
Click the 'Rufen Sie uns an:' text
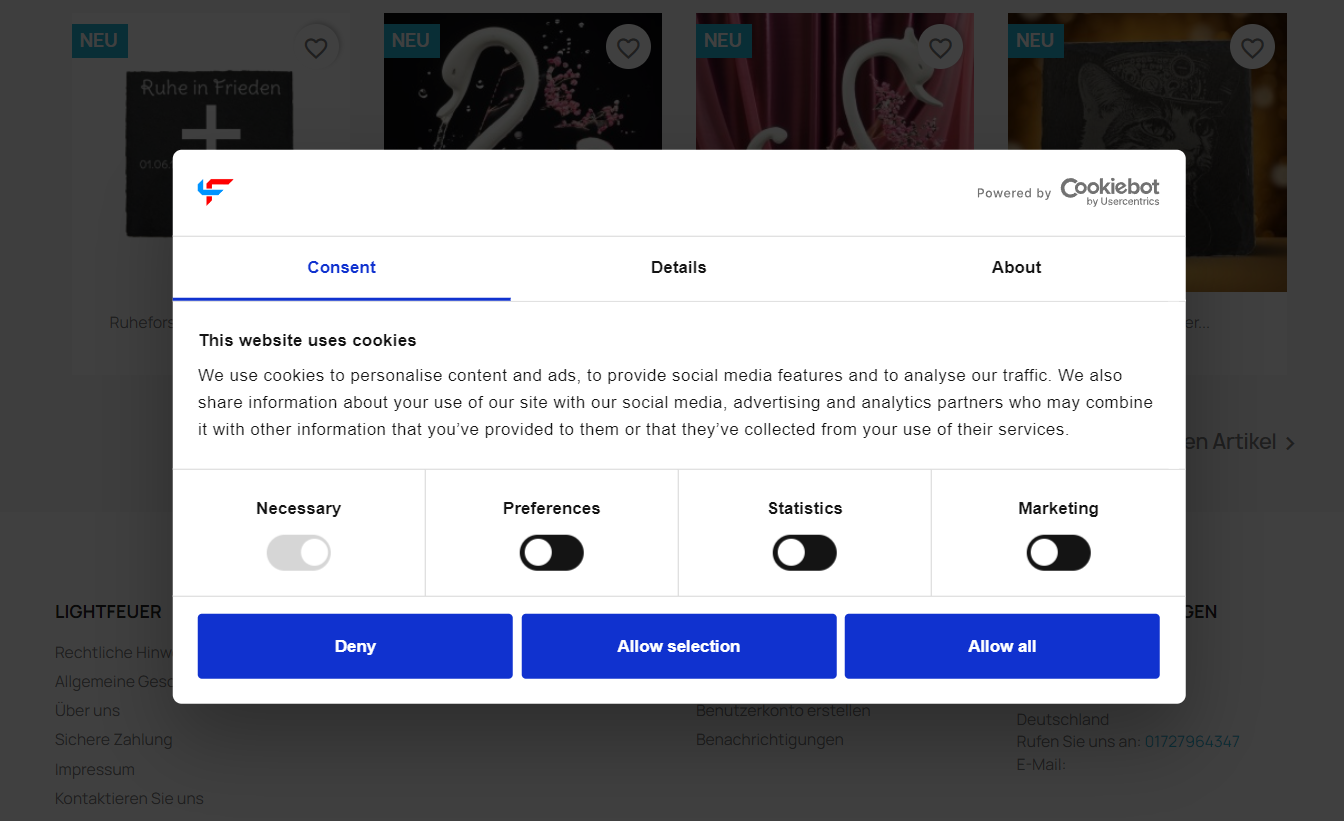coord(1078,742)
